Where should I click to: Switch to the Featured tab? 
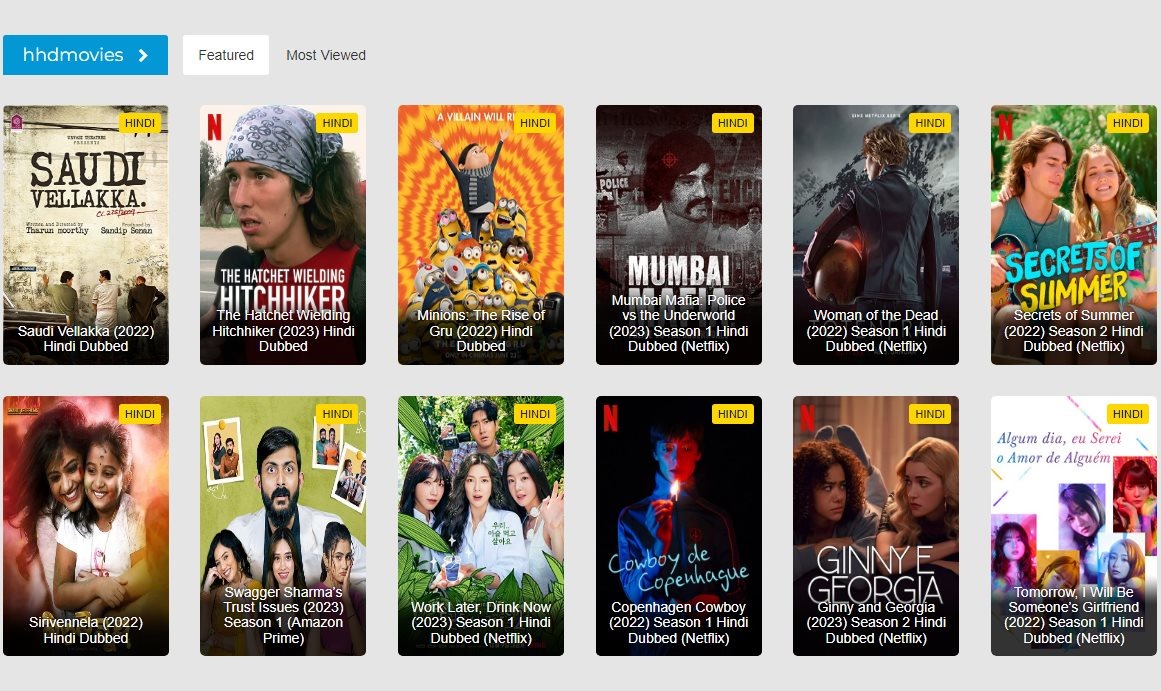pos(226,55)
